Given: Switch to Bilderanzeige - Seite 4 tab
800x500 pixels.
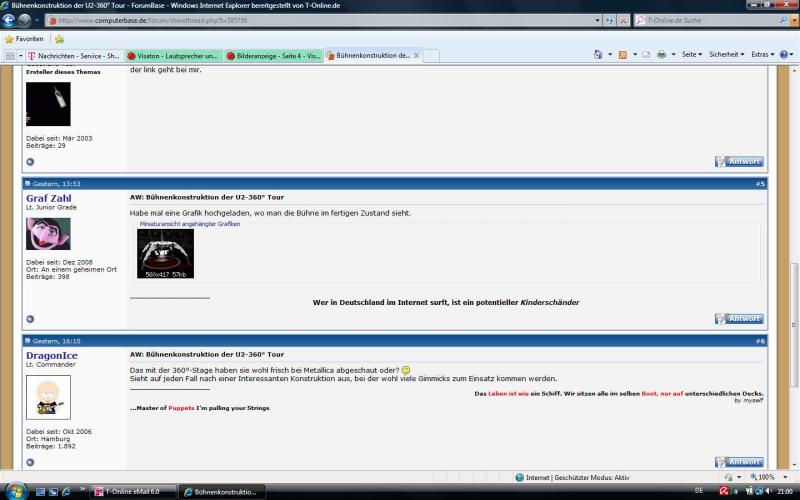Looking at the screenshot, I should pyautogui.click(x=273, y=56).
